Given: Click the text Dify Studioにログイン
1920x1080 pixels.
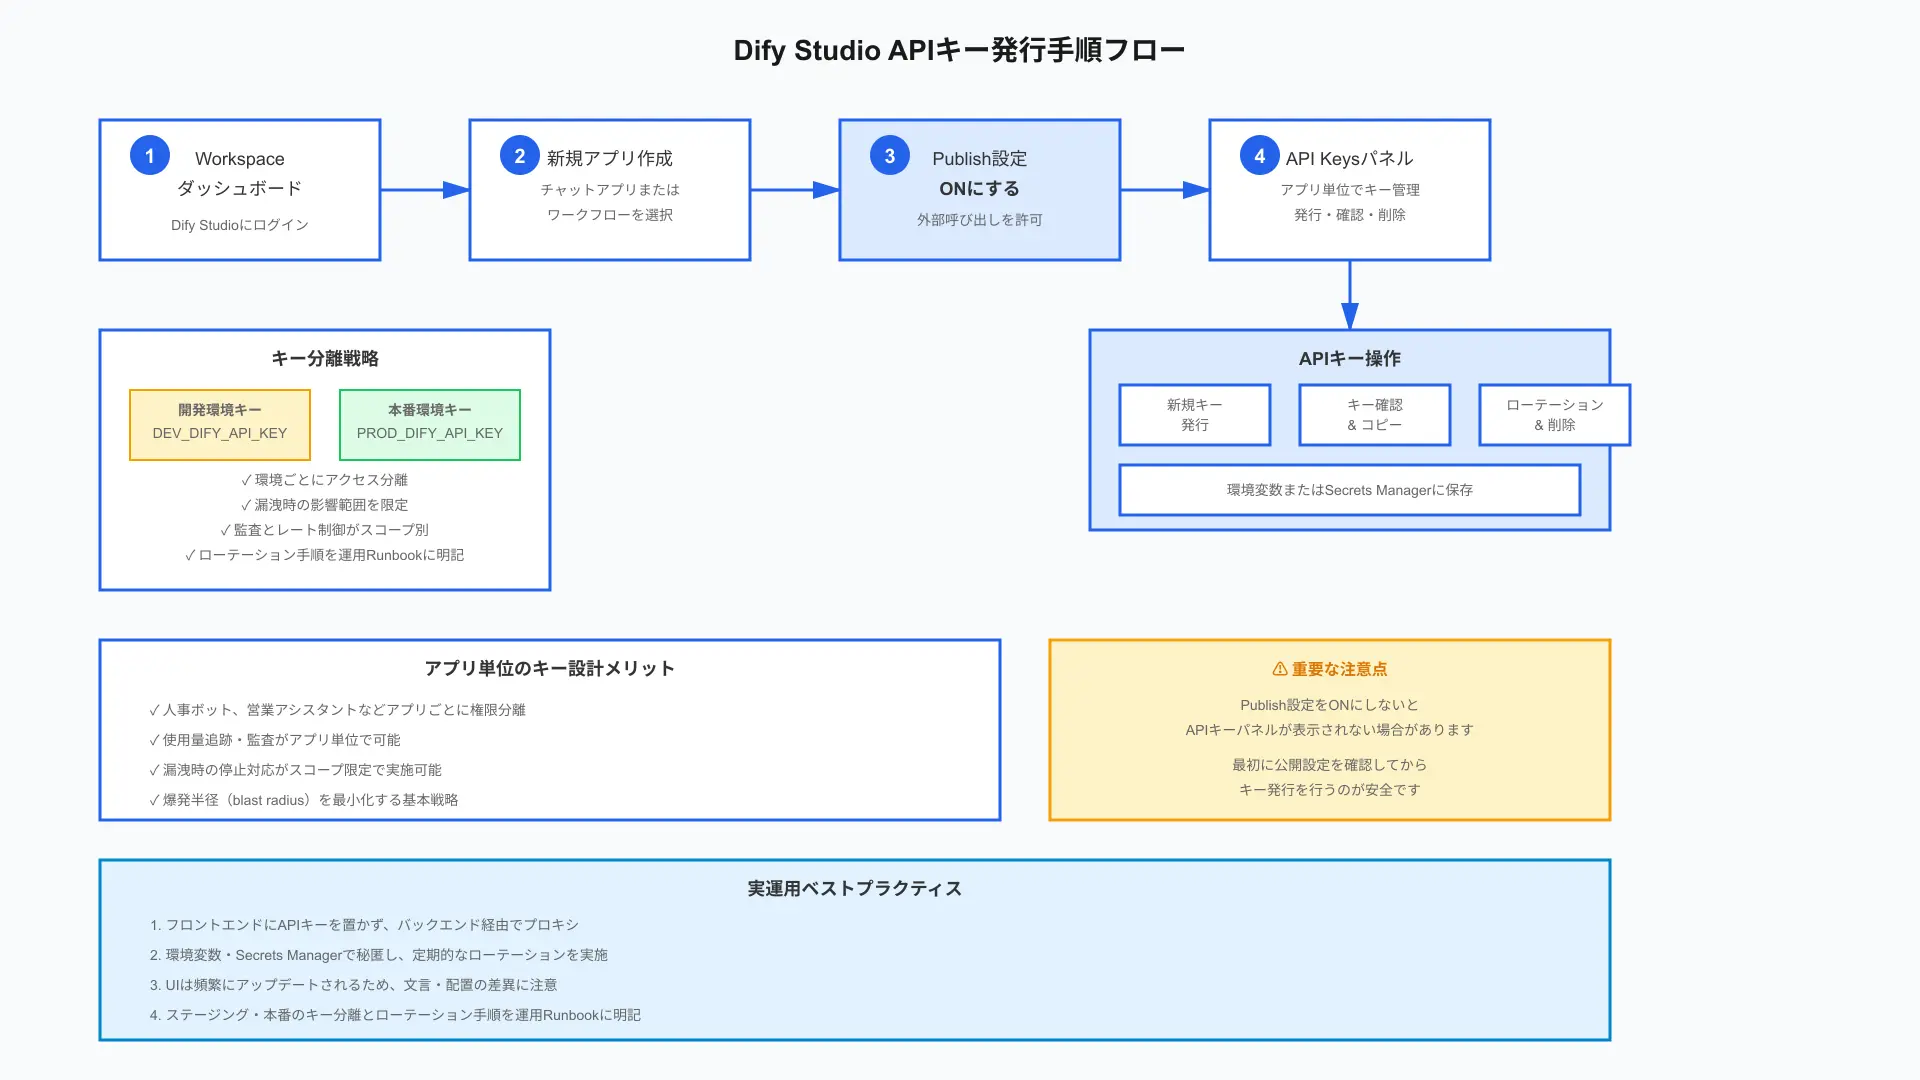Looking at the screenshot, I should pos(240,225).
